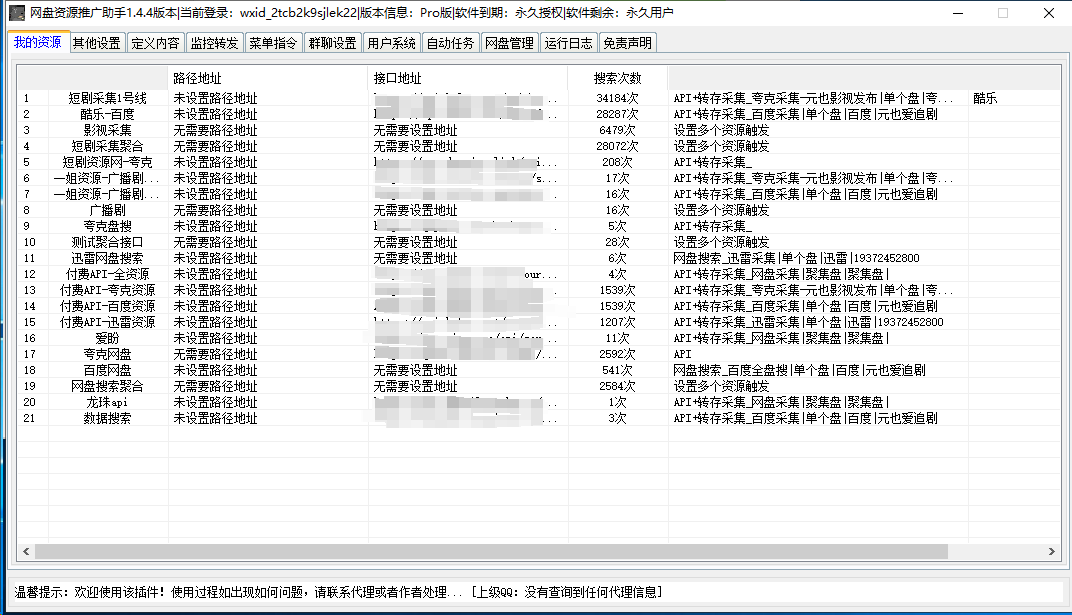This screenshot has height=615, width=1072.
Task: Click the horizontal scrollbar left arrow
Action: (x=25, y=551)
